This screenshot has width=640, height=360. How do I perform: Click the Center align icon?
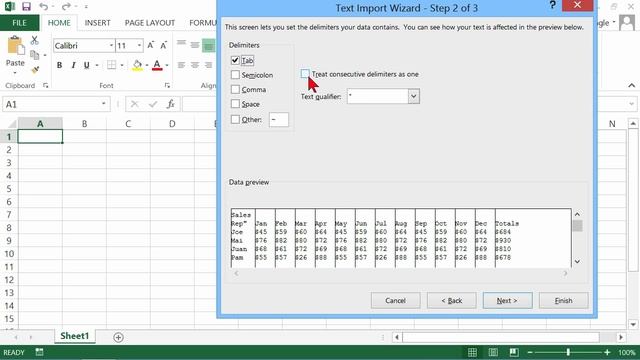[x=195, y=65]
